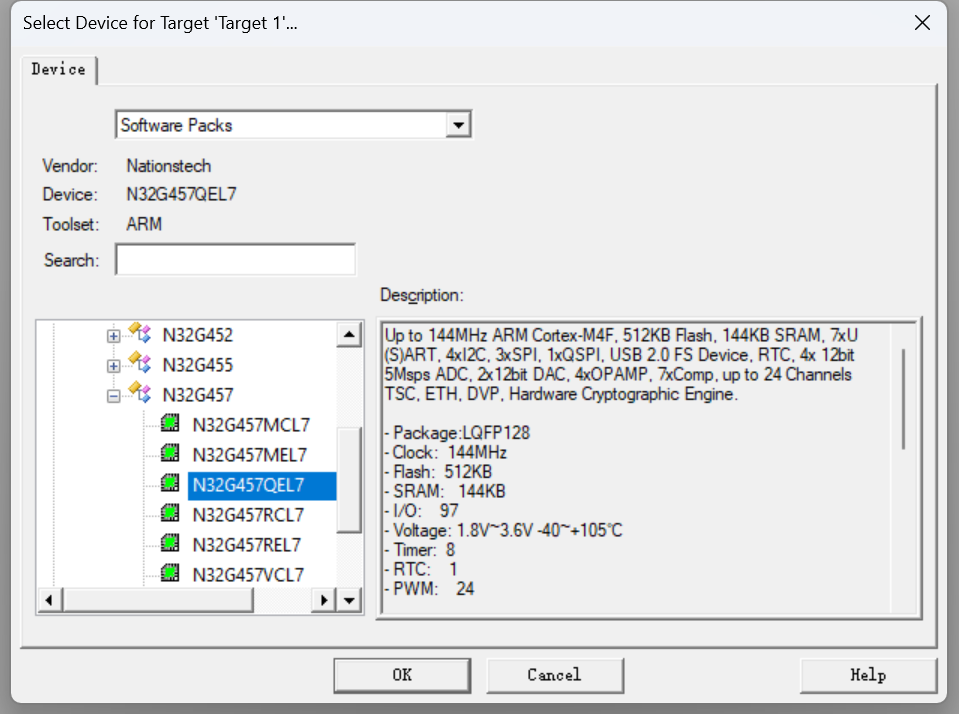Click the Vendor value 'Nationstech'
This screenshot has width=959, height=714.
[x=169, y=166]
